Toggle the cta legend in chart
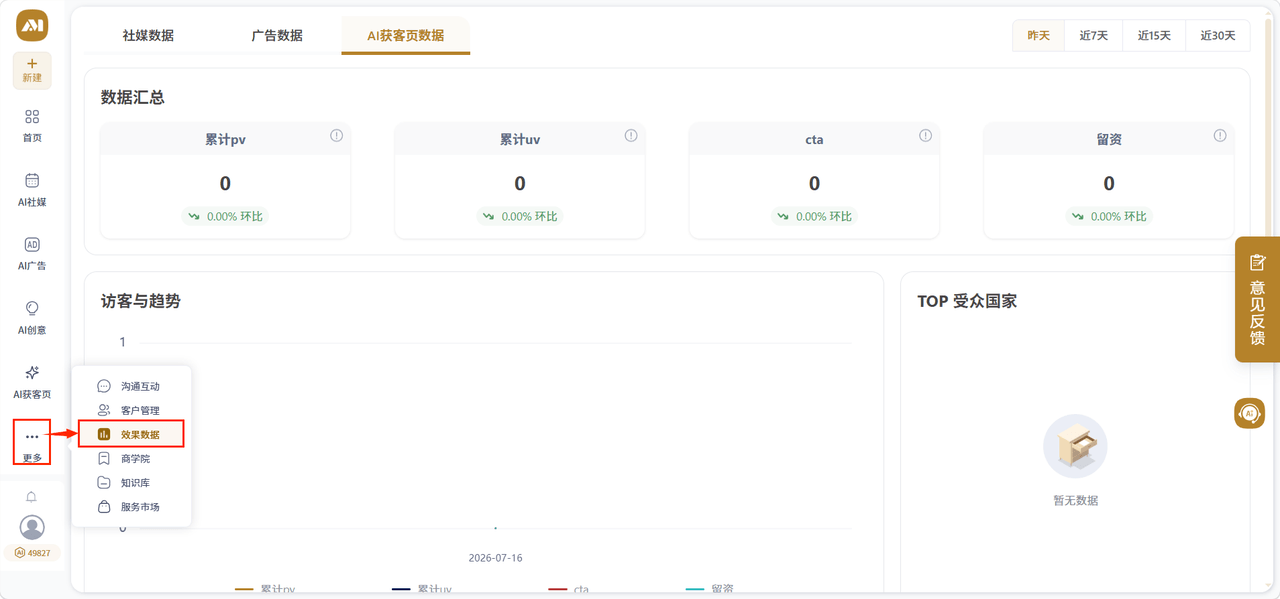 [x=569, y=590]
